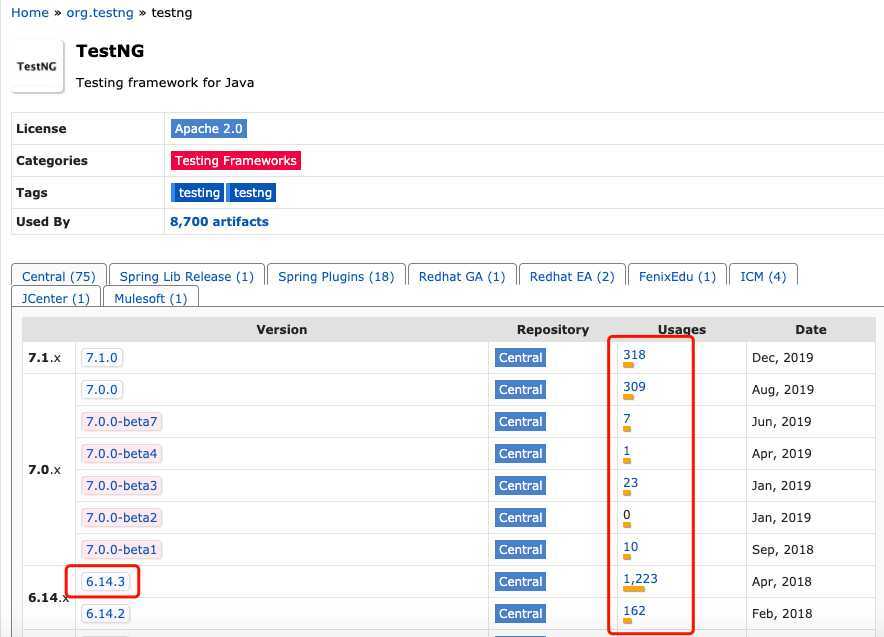
Task: Click the 7.0.x version group label
Action: (x=45, y=470)
